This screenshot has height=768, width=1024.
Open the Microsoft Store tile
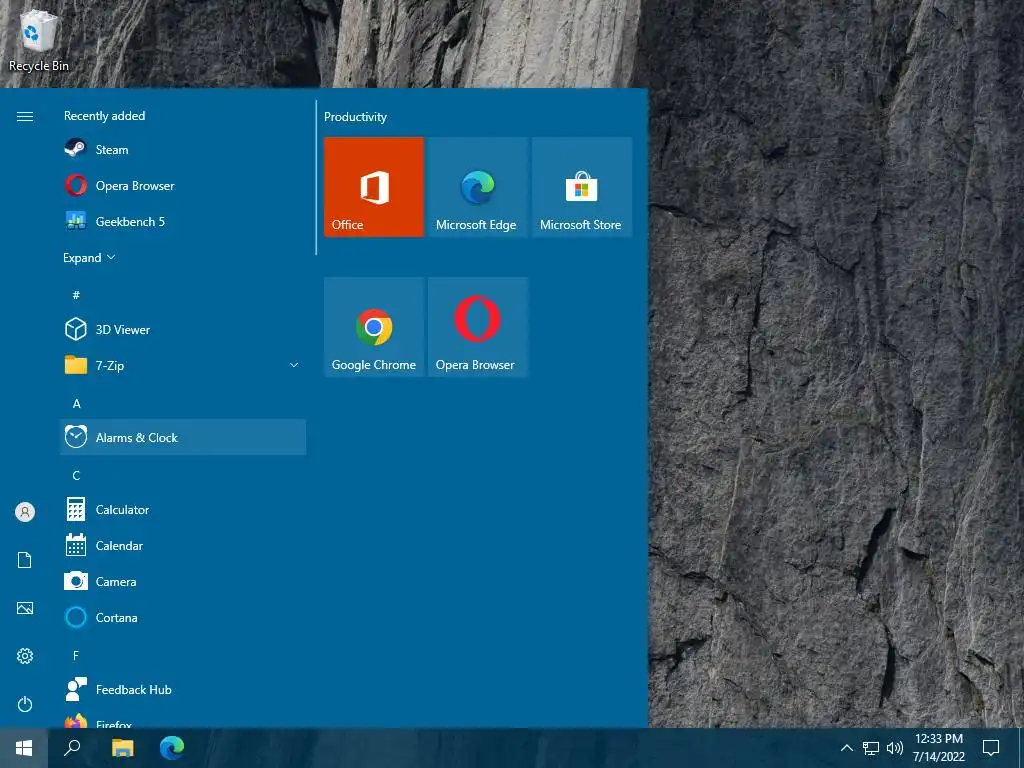click(x=581, y=187)
